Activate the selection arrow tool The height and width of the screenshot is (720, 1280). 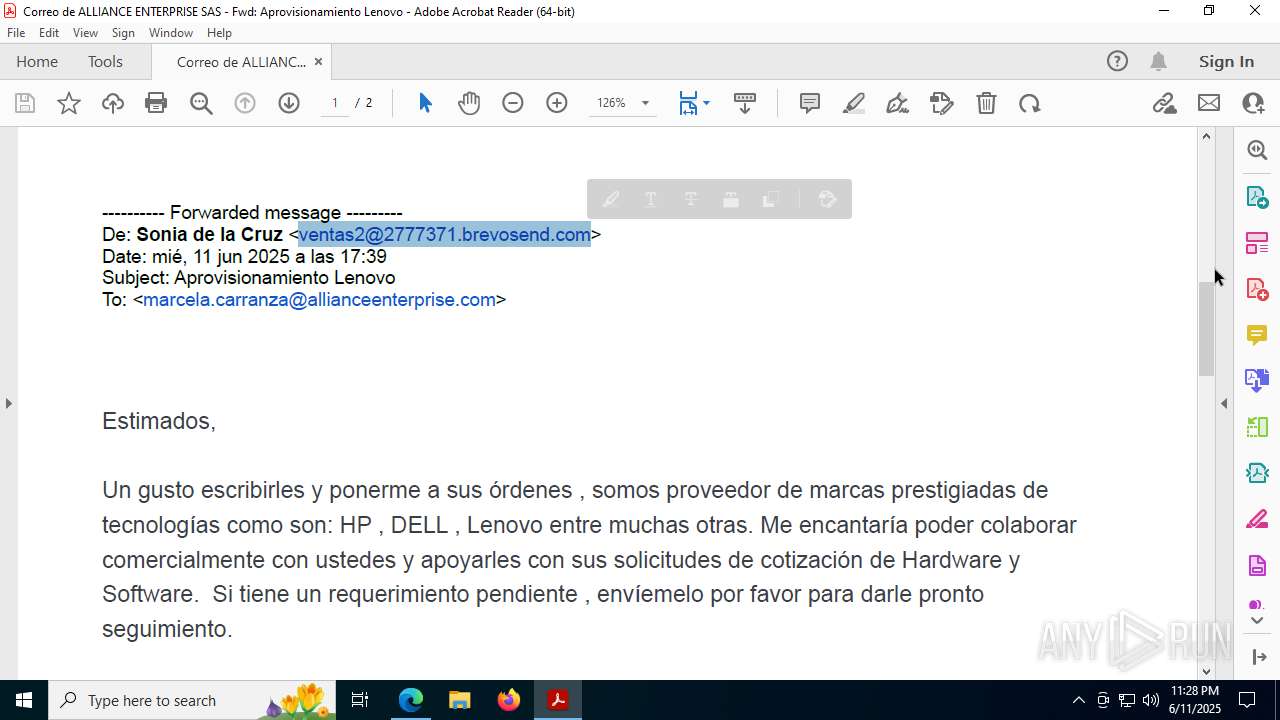425,103
